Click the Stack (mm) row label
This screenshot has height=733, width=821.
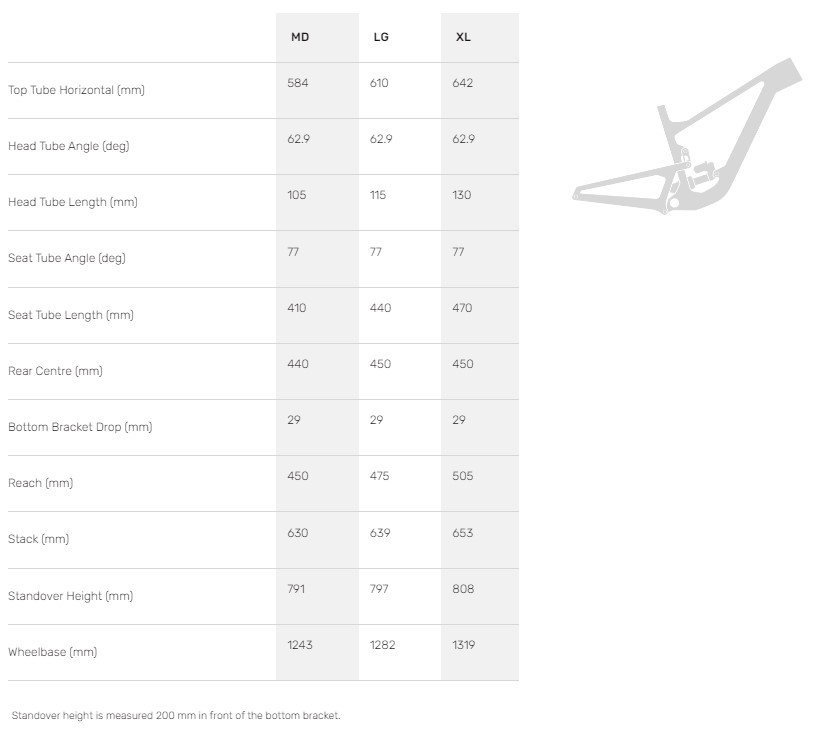(38, 539)
